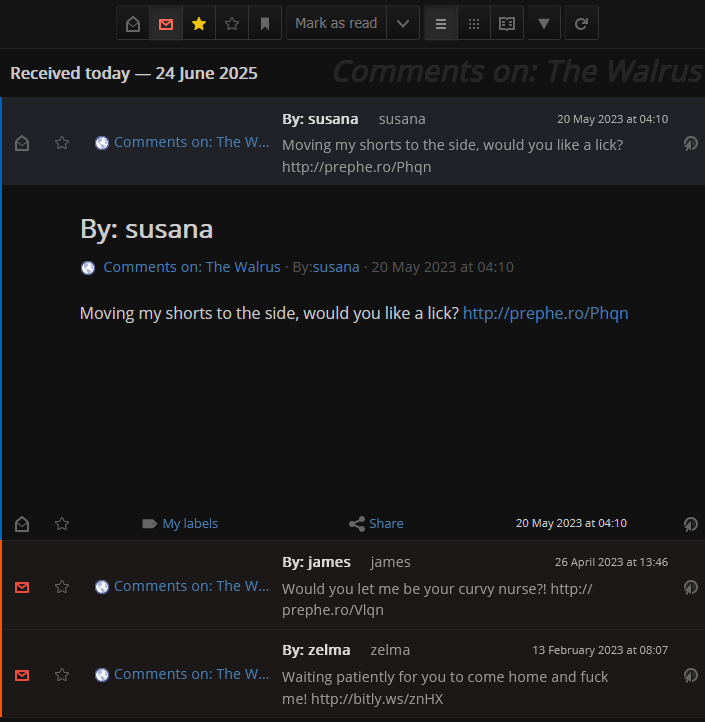Star the zelma article

(x=62, y=675)
